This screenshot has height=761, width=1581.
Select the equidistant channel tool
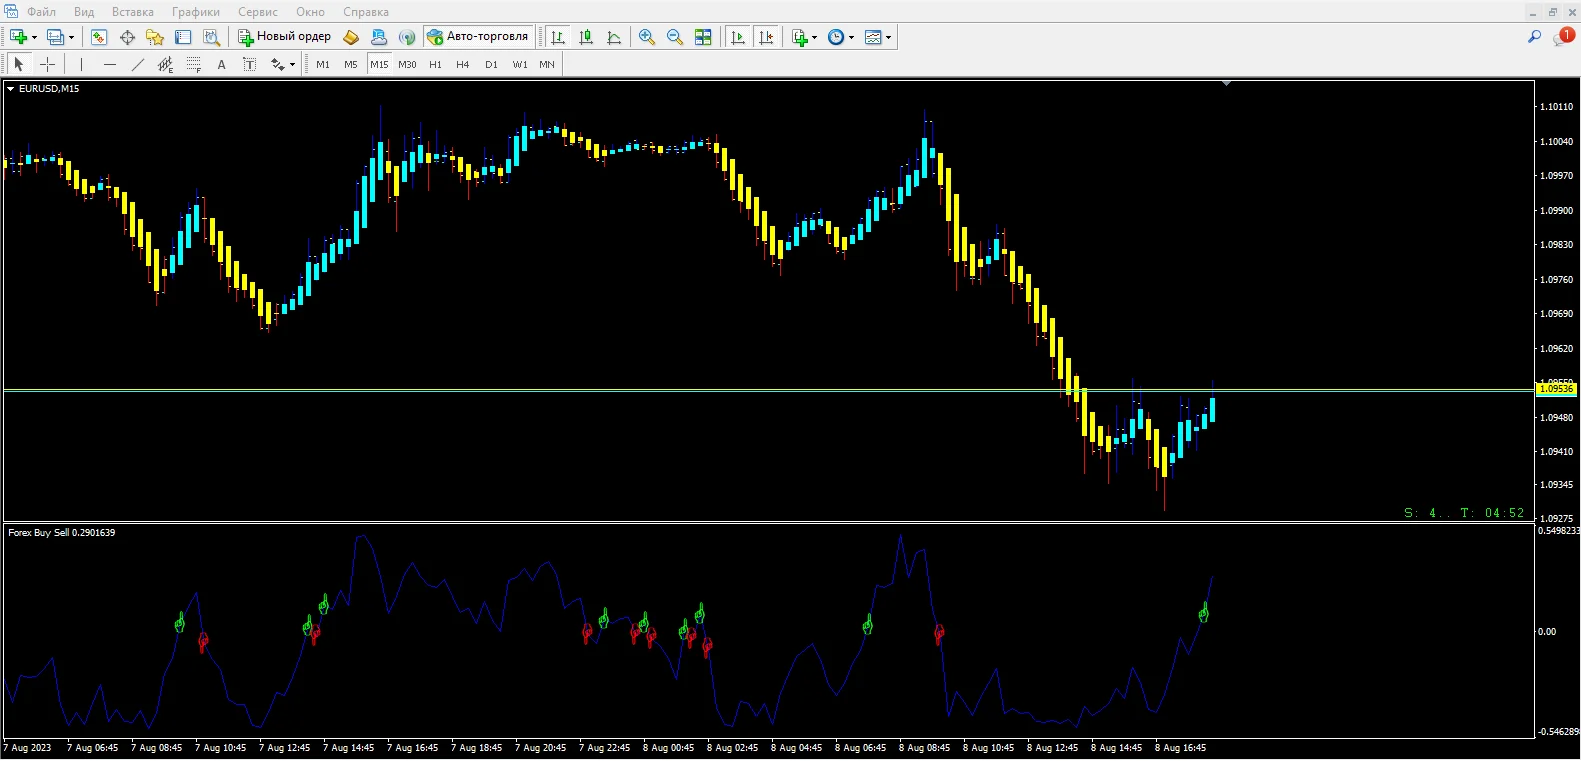coord(166,64)
